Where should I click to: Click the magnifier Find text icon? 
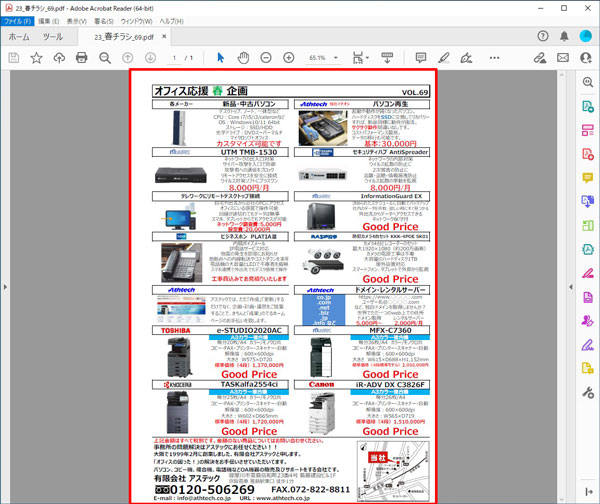[x=104, y=58]
